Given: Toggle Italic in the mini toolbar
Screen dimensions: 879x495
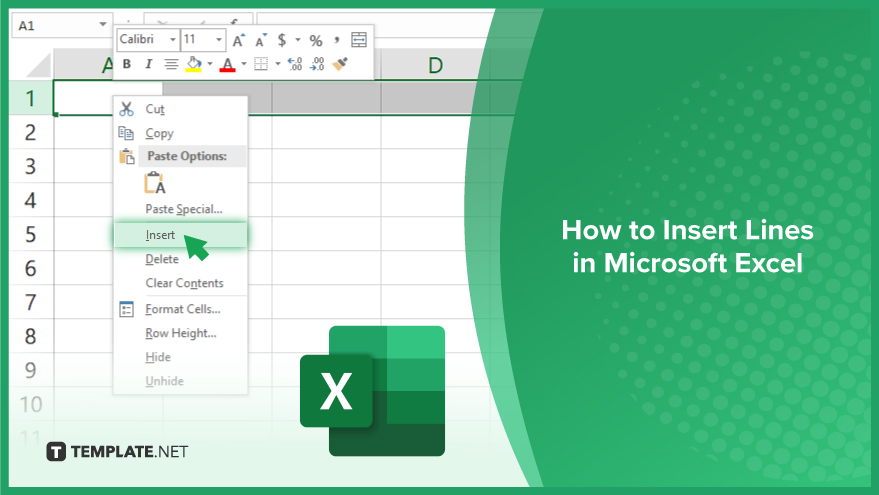Looking at the screenshot, I should pyautogui.click(x=149, y=64).
